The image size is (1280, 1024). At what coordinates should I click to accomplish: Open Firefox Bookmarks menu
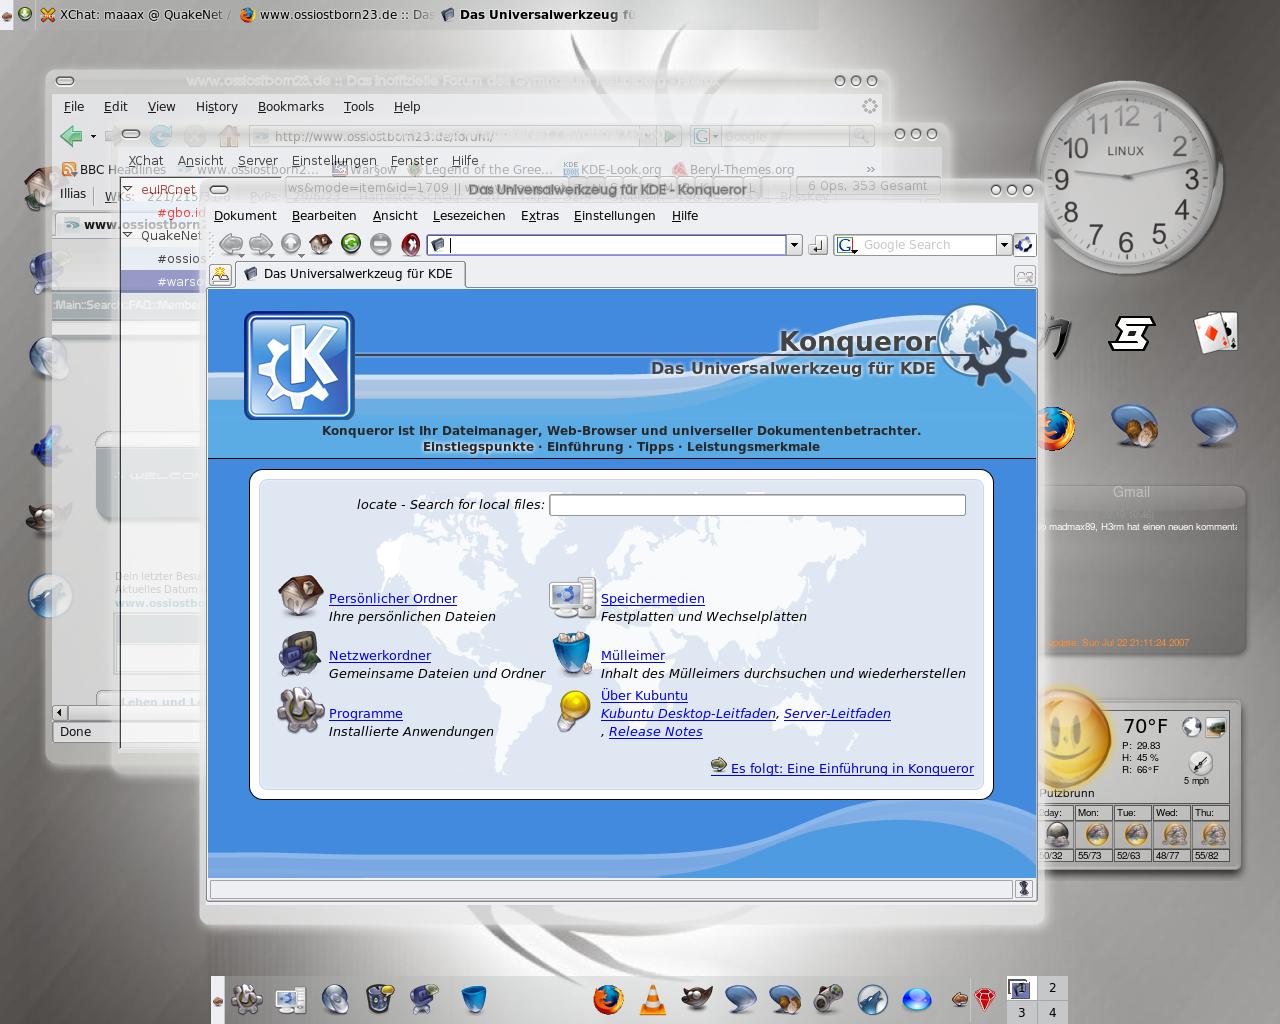point(291,106)
